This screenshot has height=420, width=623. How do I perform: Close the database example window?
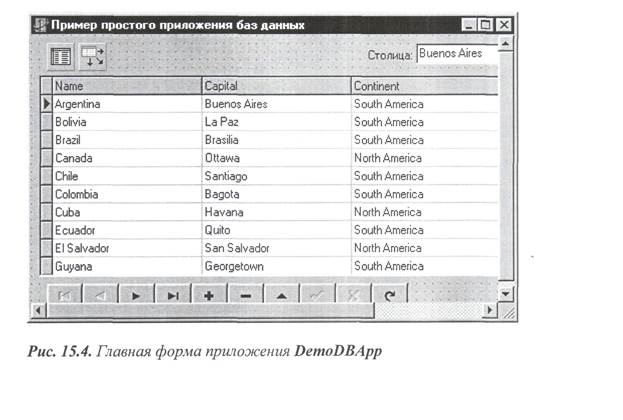point(504,25)
